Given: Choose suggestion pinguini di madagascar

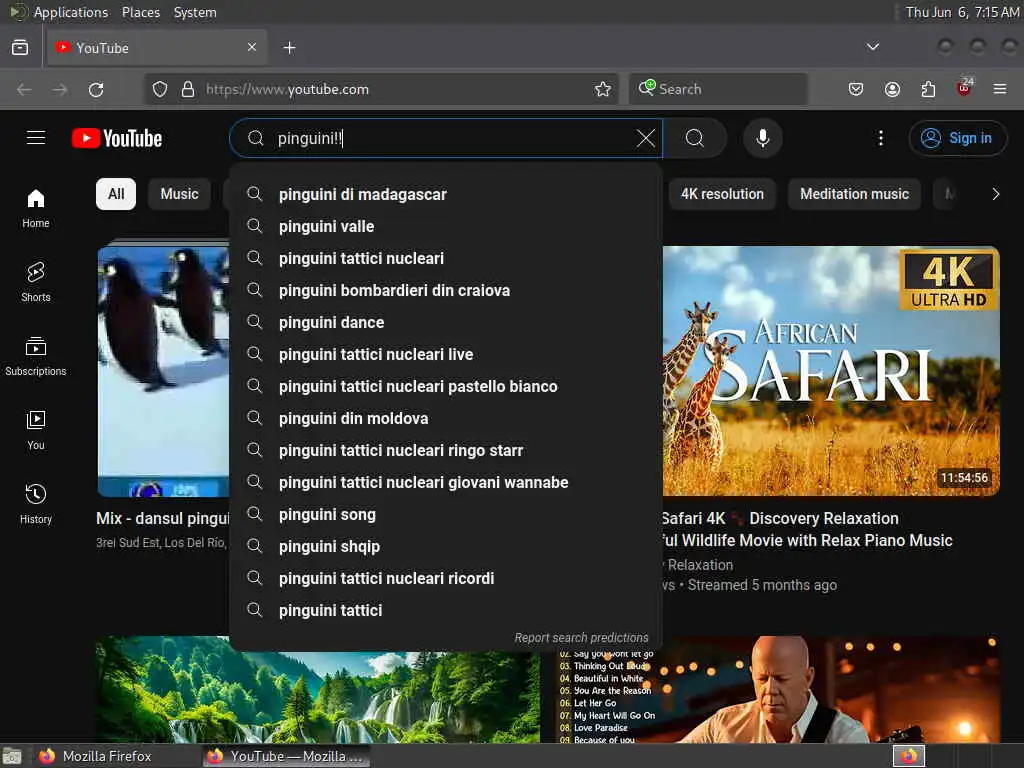Looking at the screenshot, I should 446,194.
